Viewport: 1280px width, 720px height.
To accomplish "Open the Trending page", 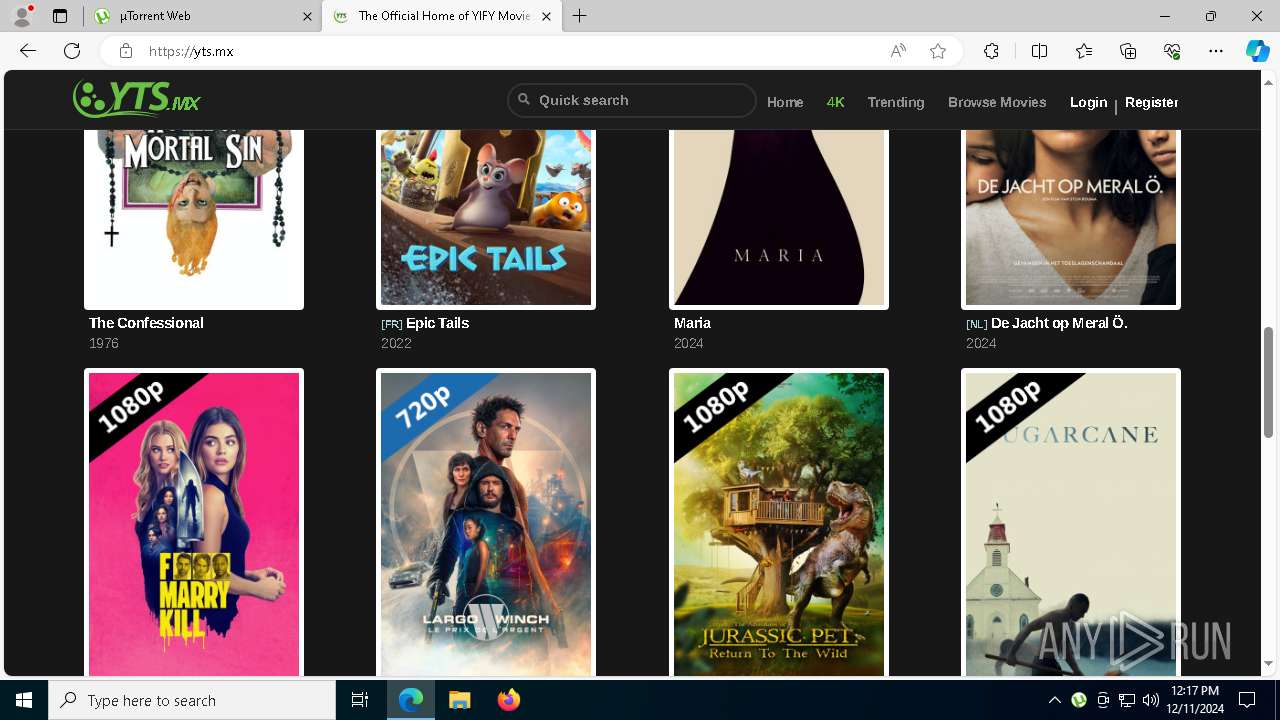I will (896, 102).
